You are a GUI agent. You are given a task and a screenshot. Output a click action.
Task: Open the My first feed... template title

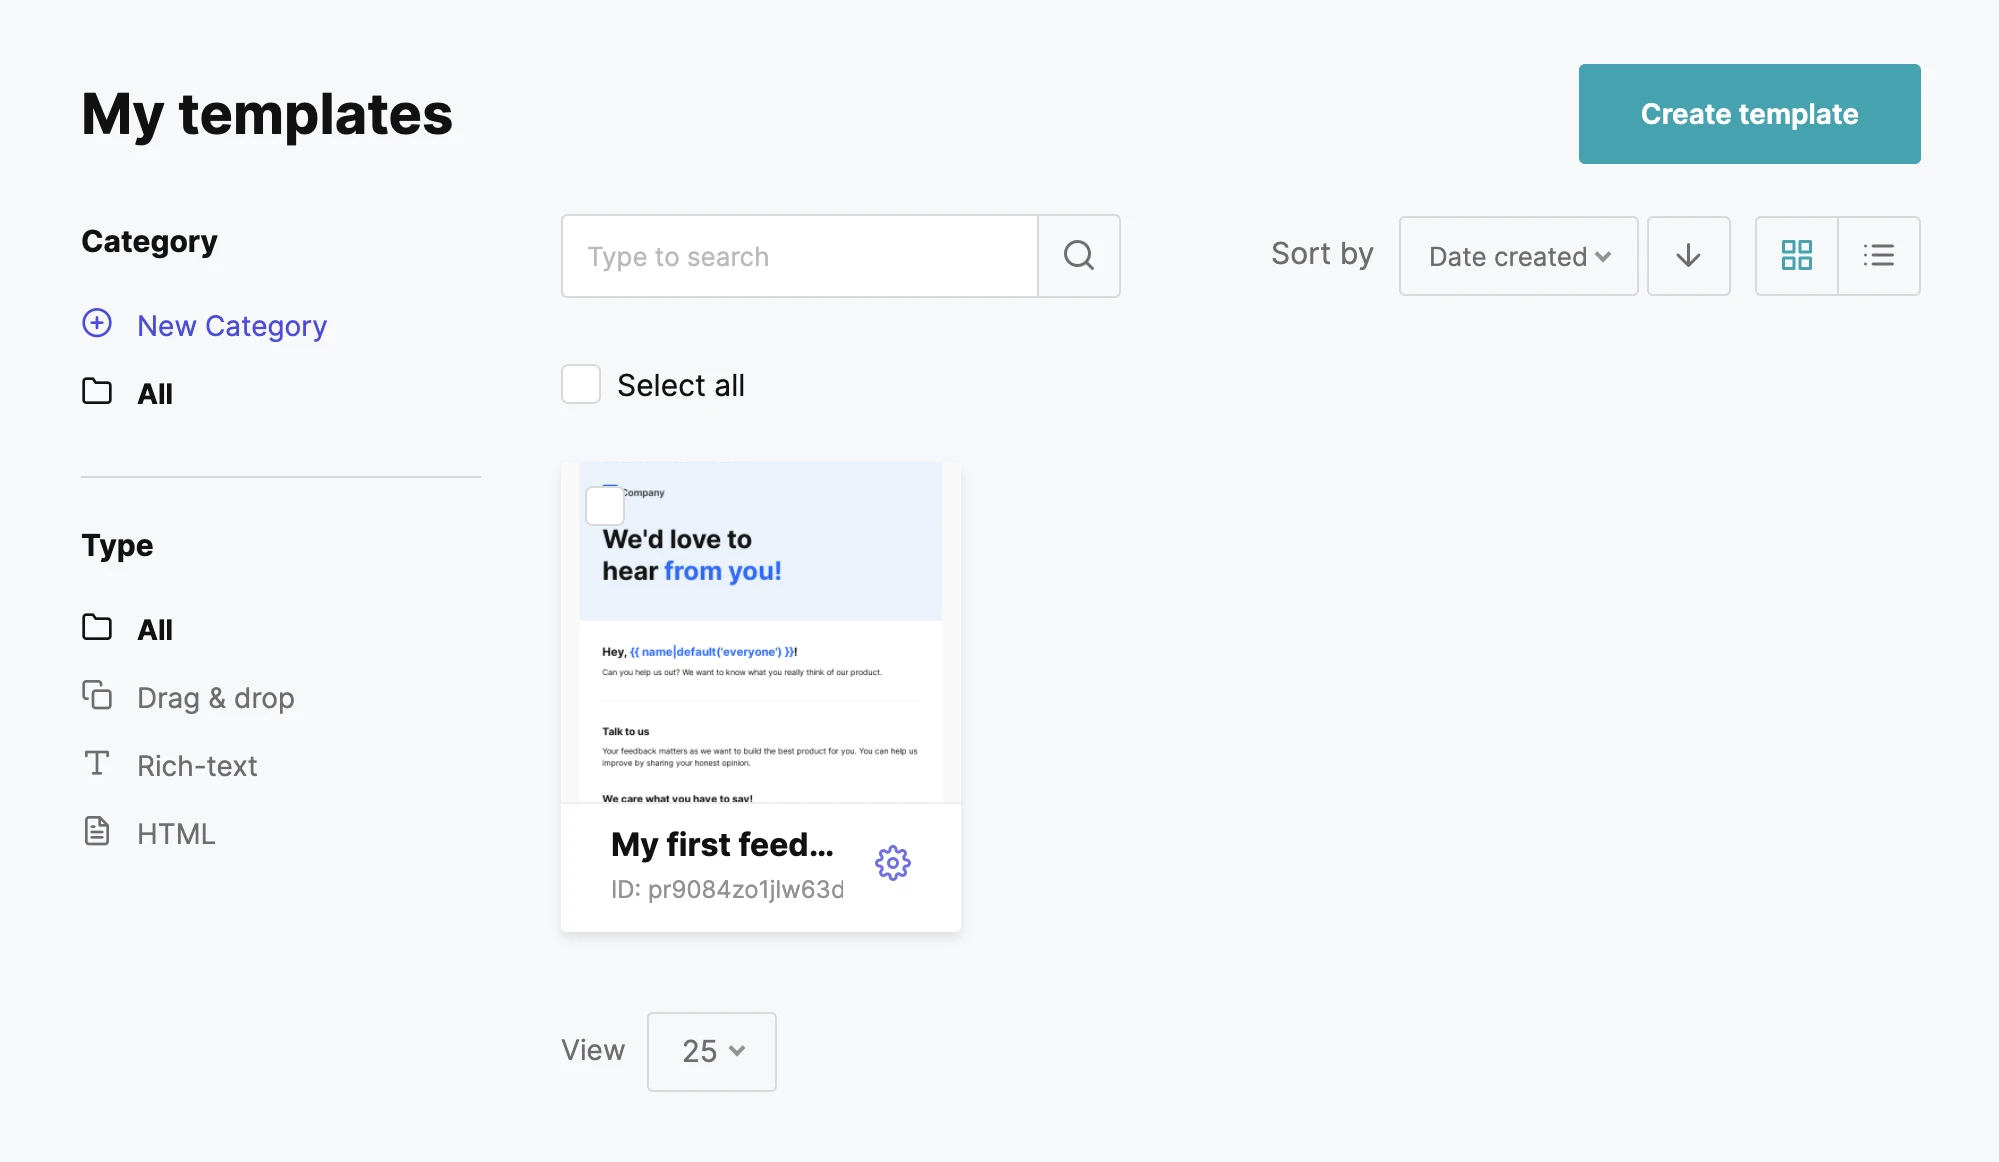click(722, 845)
